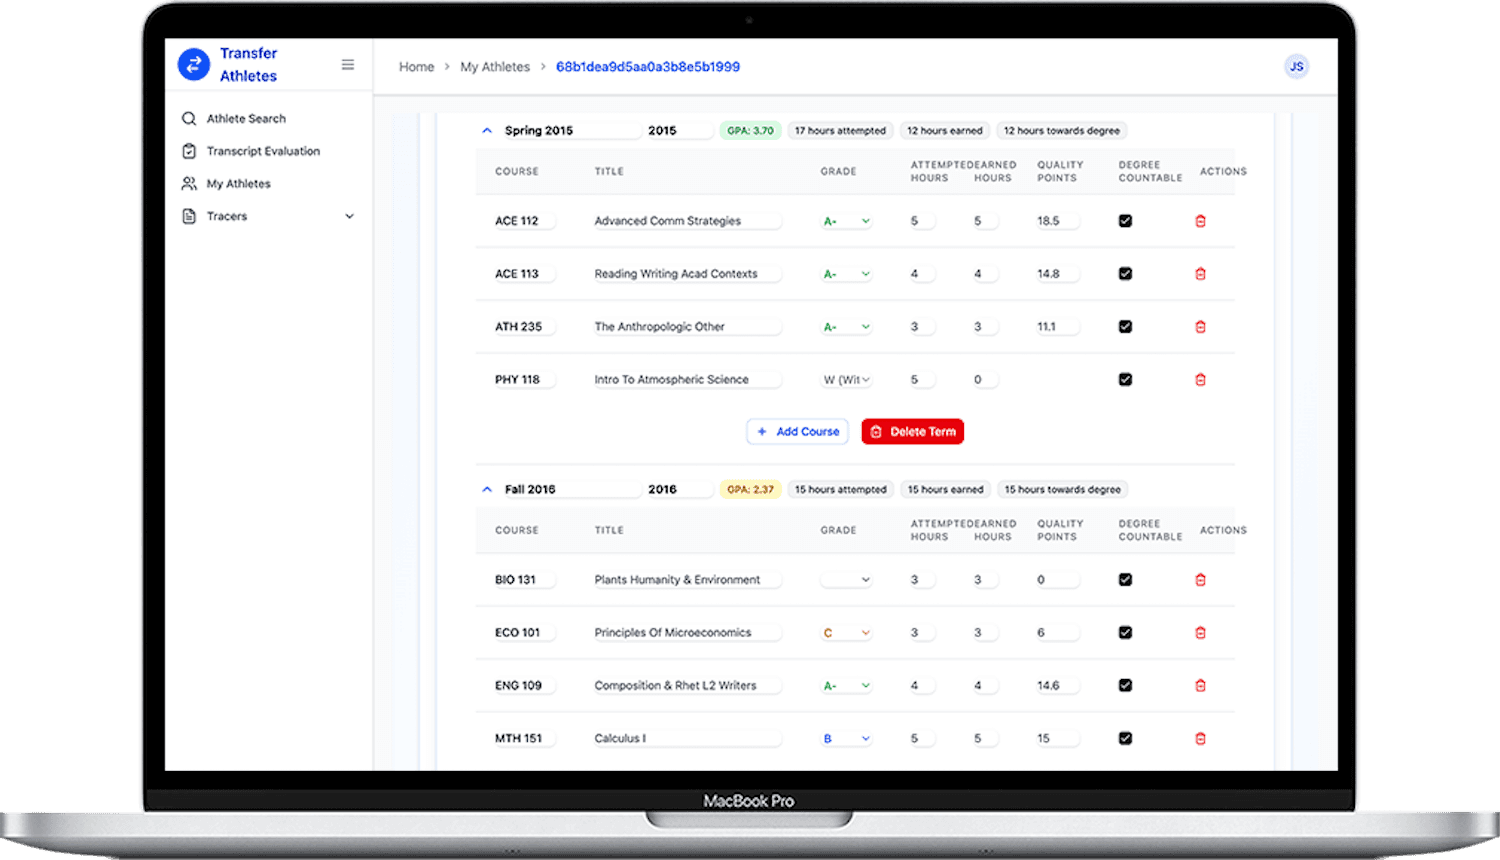Toggle the sidebar hamburger menu

tap(348, 65)
